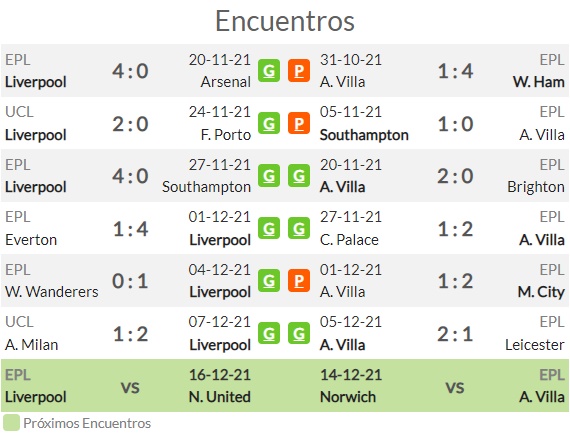Click green G badge for A. Villa vs Brighton
Screen dimensions: 570x436
point(299,176)
